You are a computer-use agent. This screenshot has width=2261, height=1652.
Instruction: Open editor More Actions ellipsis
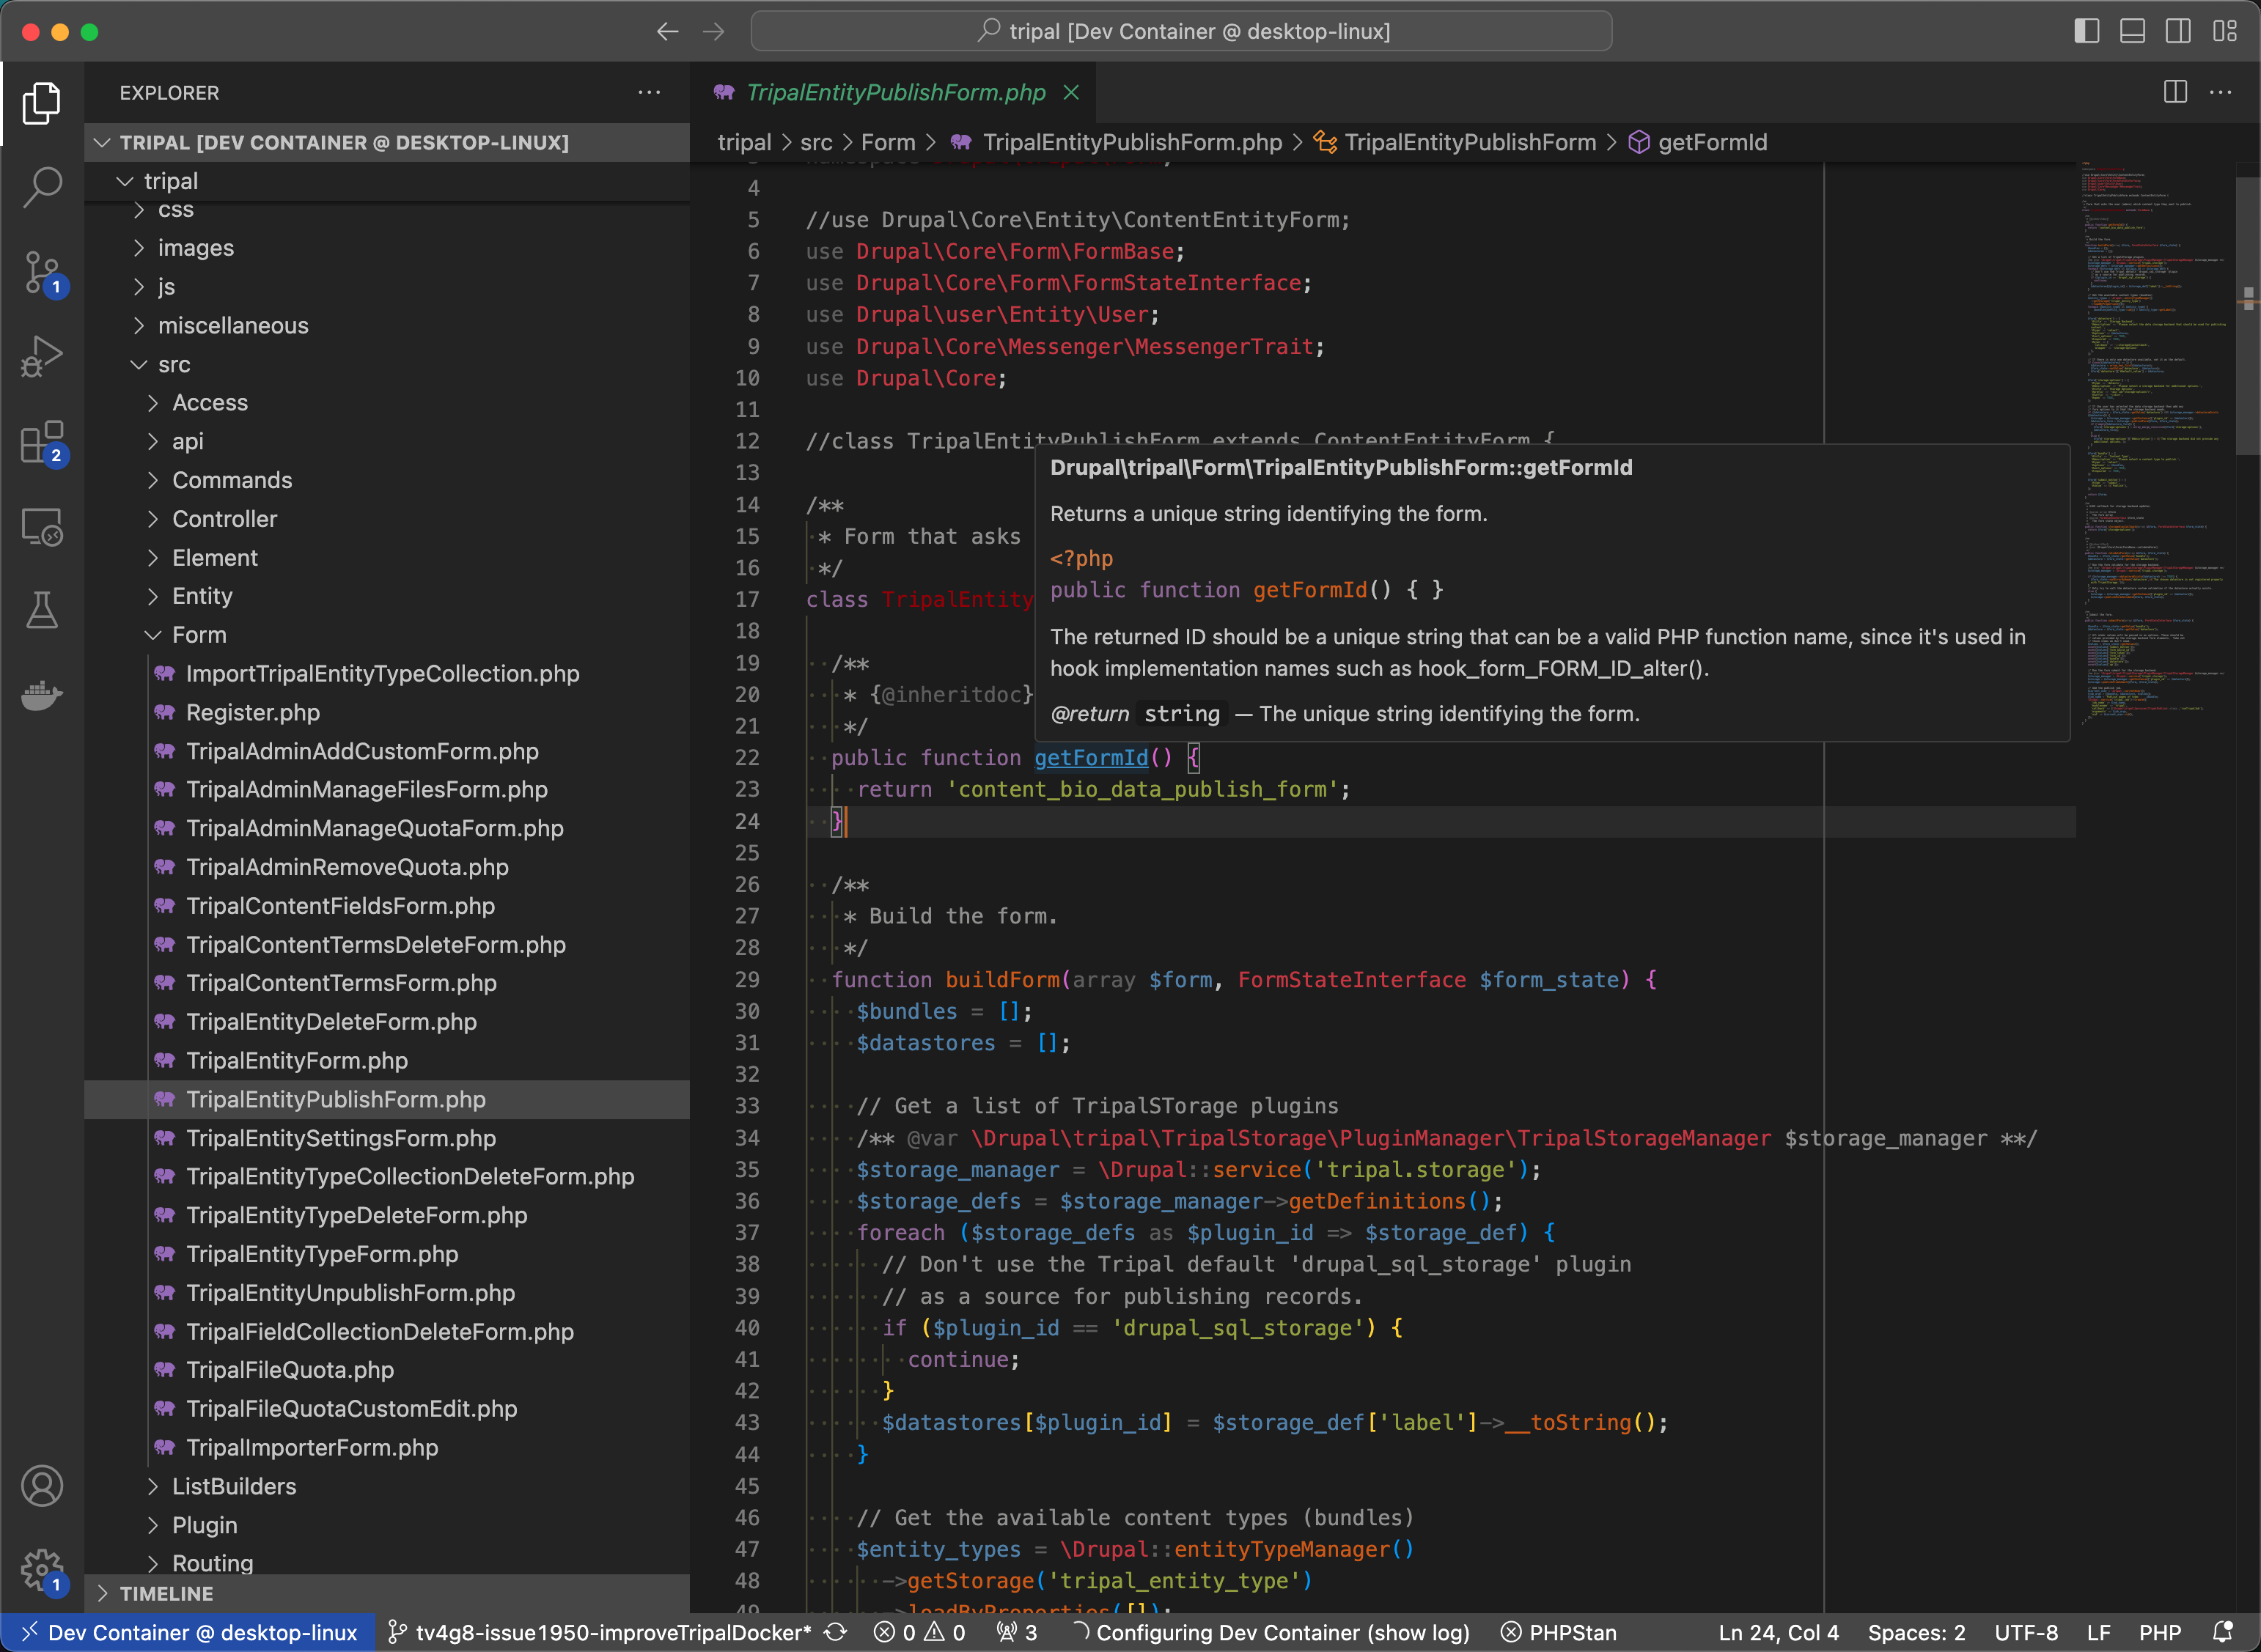pos(2221,92)
